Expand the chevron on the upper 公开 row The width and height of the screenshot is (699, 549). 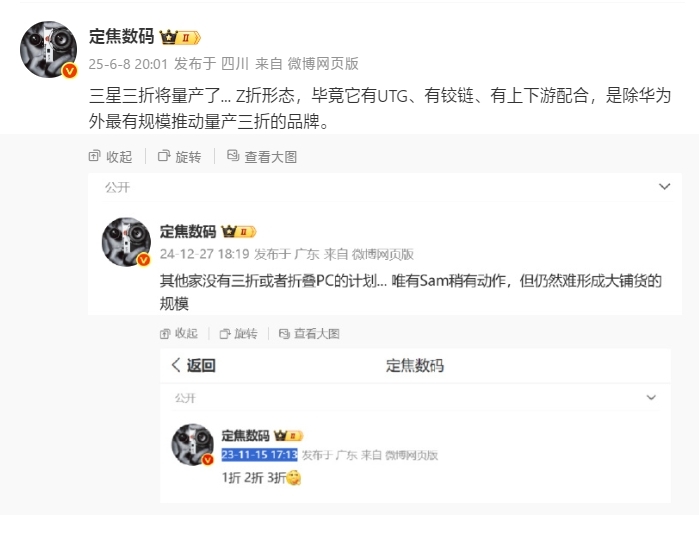pyautogui.click(x=664, y=187)
